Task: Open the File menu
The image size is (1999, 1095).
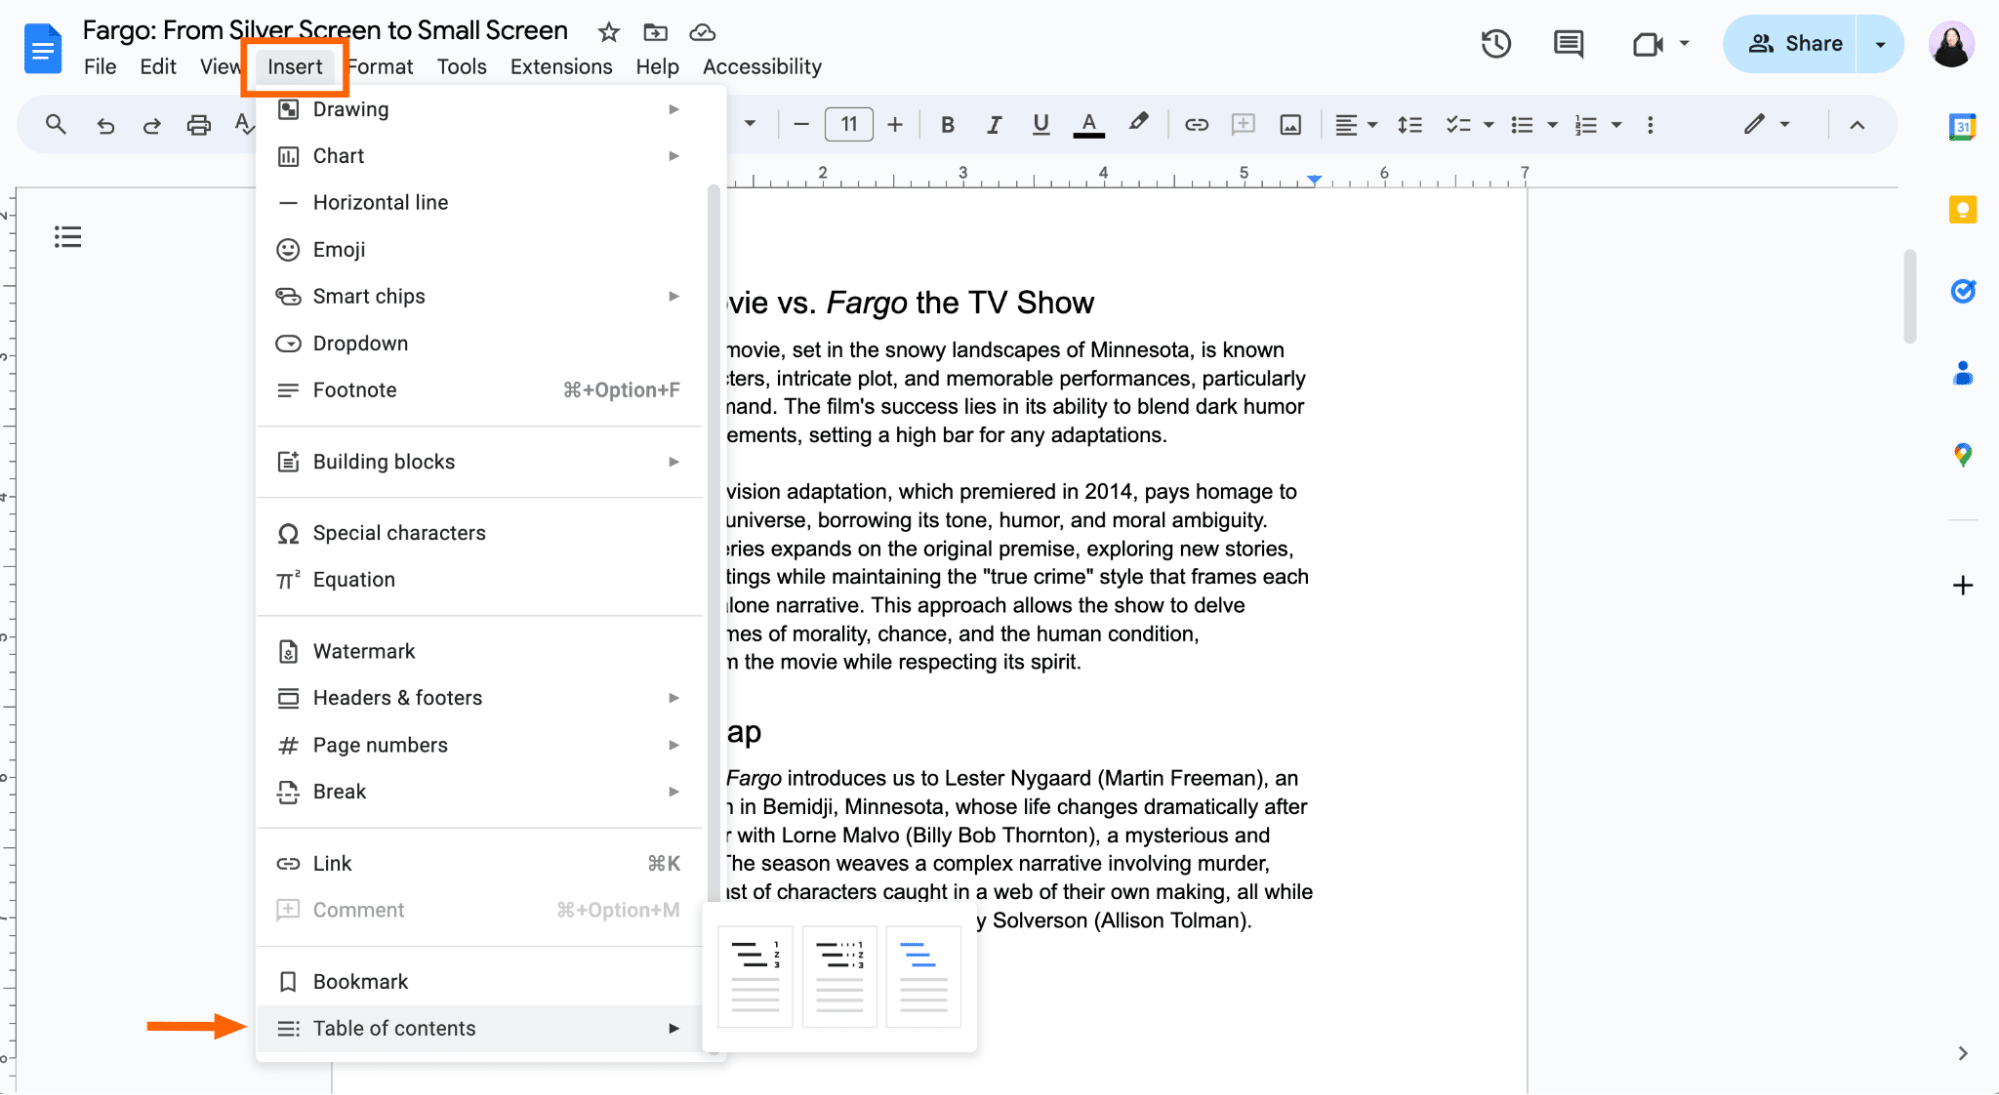Action: pos(100,67)
